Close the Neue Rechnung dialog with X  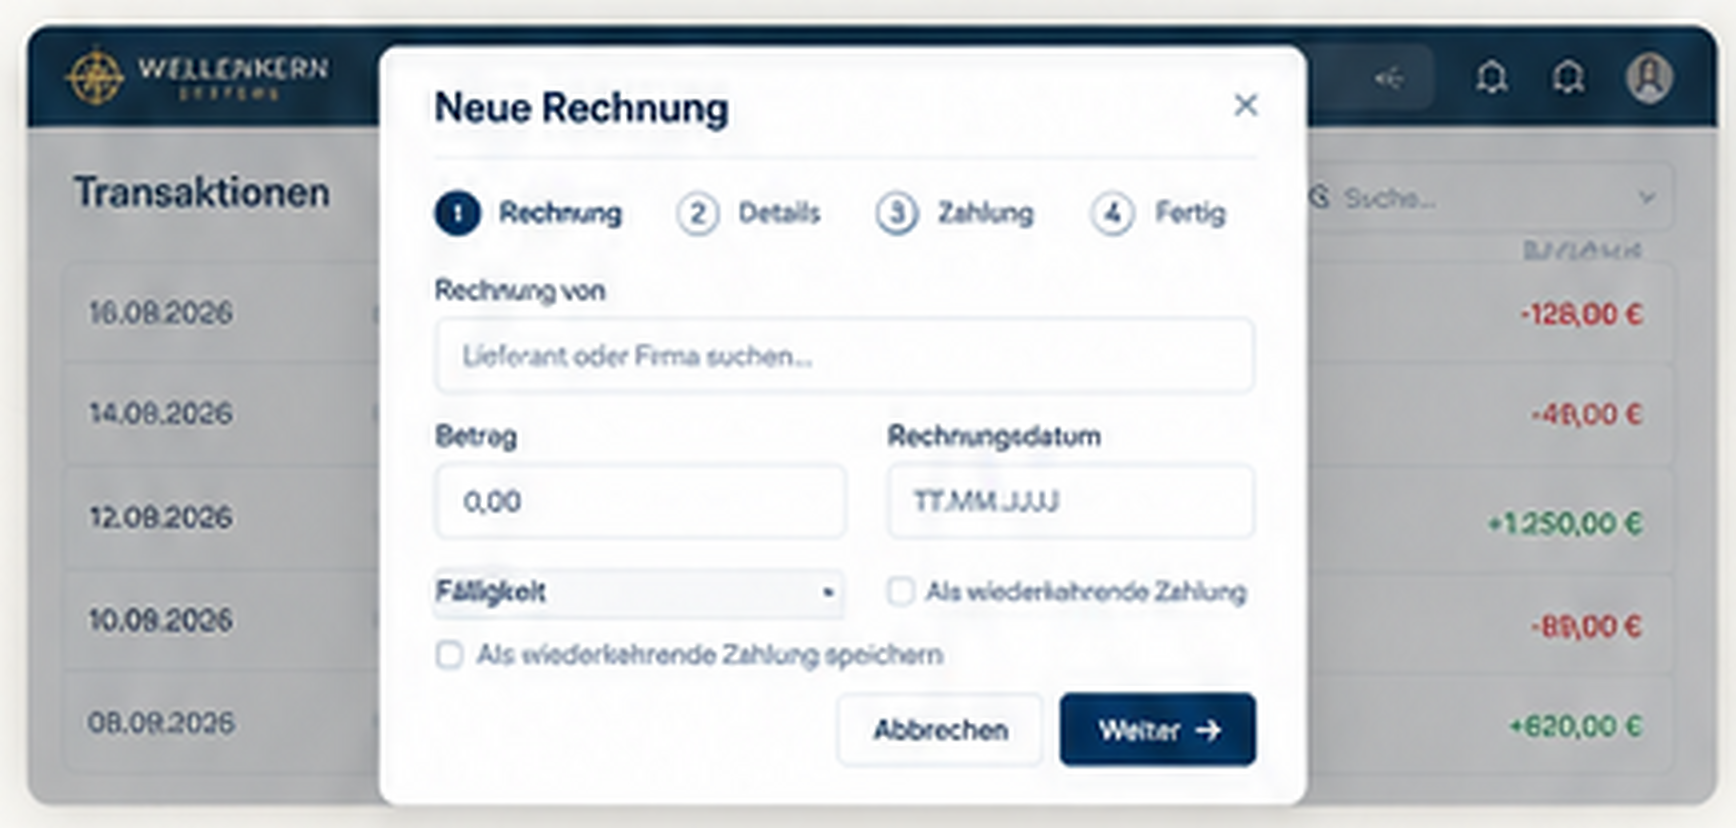pos(1245,105)
